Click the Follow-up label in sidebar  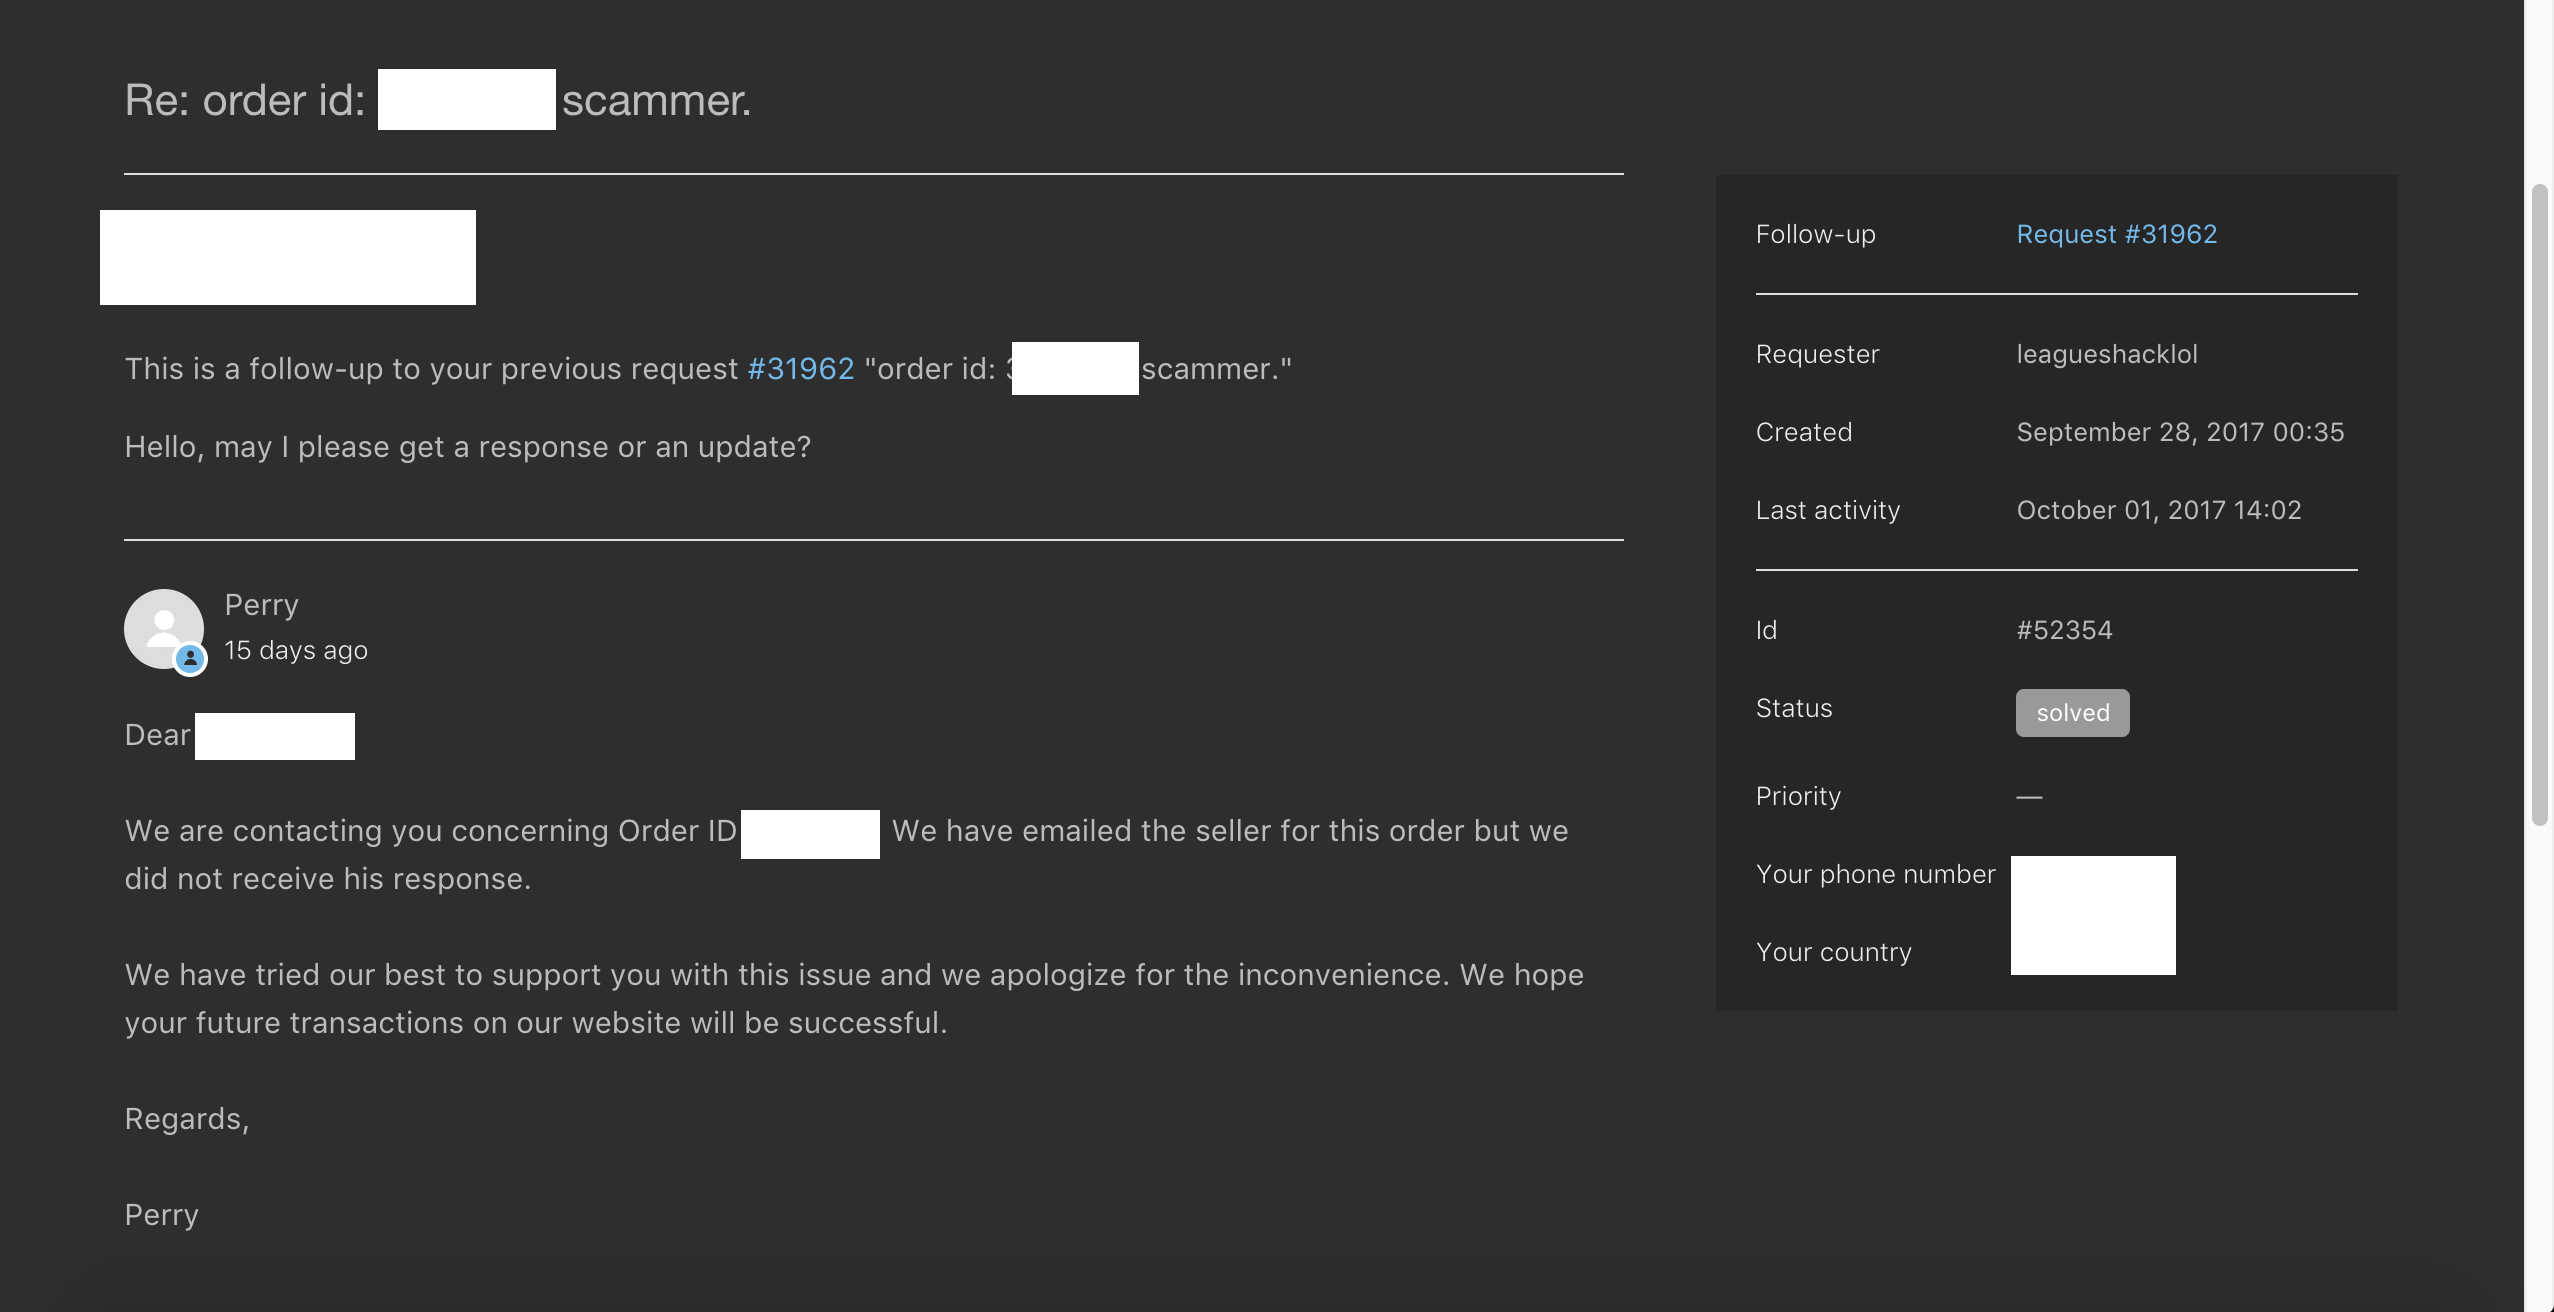[x=1815, y=234]
